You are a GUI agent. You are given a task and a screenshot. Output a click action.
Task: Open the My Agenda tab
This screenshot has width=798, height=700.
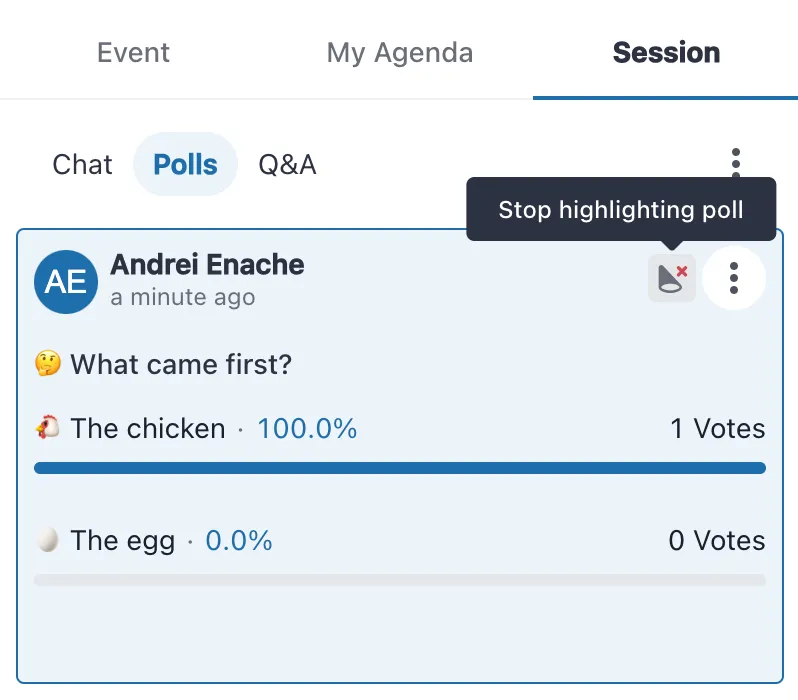[400, 52]
